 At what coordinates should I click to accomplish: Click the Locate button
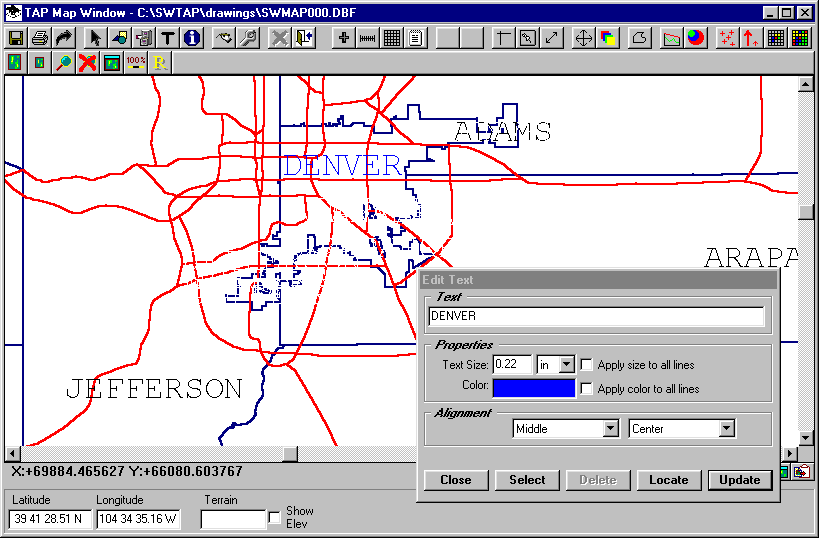pos(669,480)
